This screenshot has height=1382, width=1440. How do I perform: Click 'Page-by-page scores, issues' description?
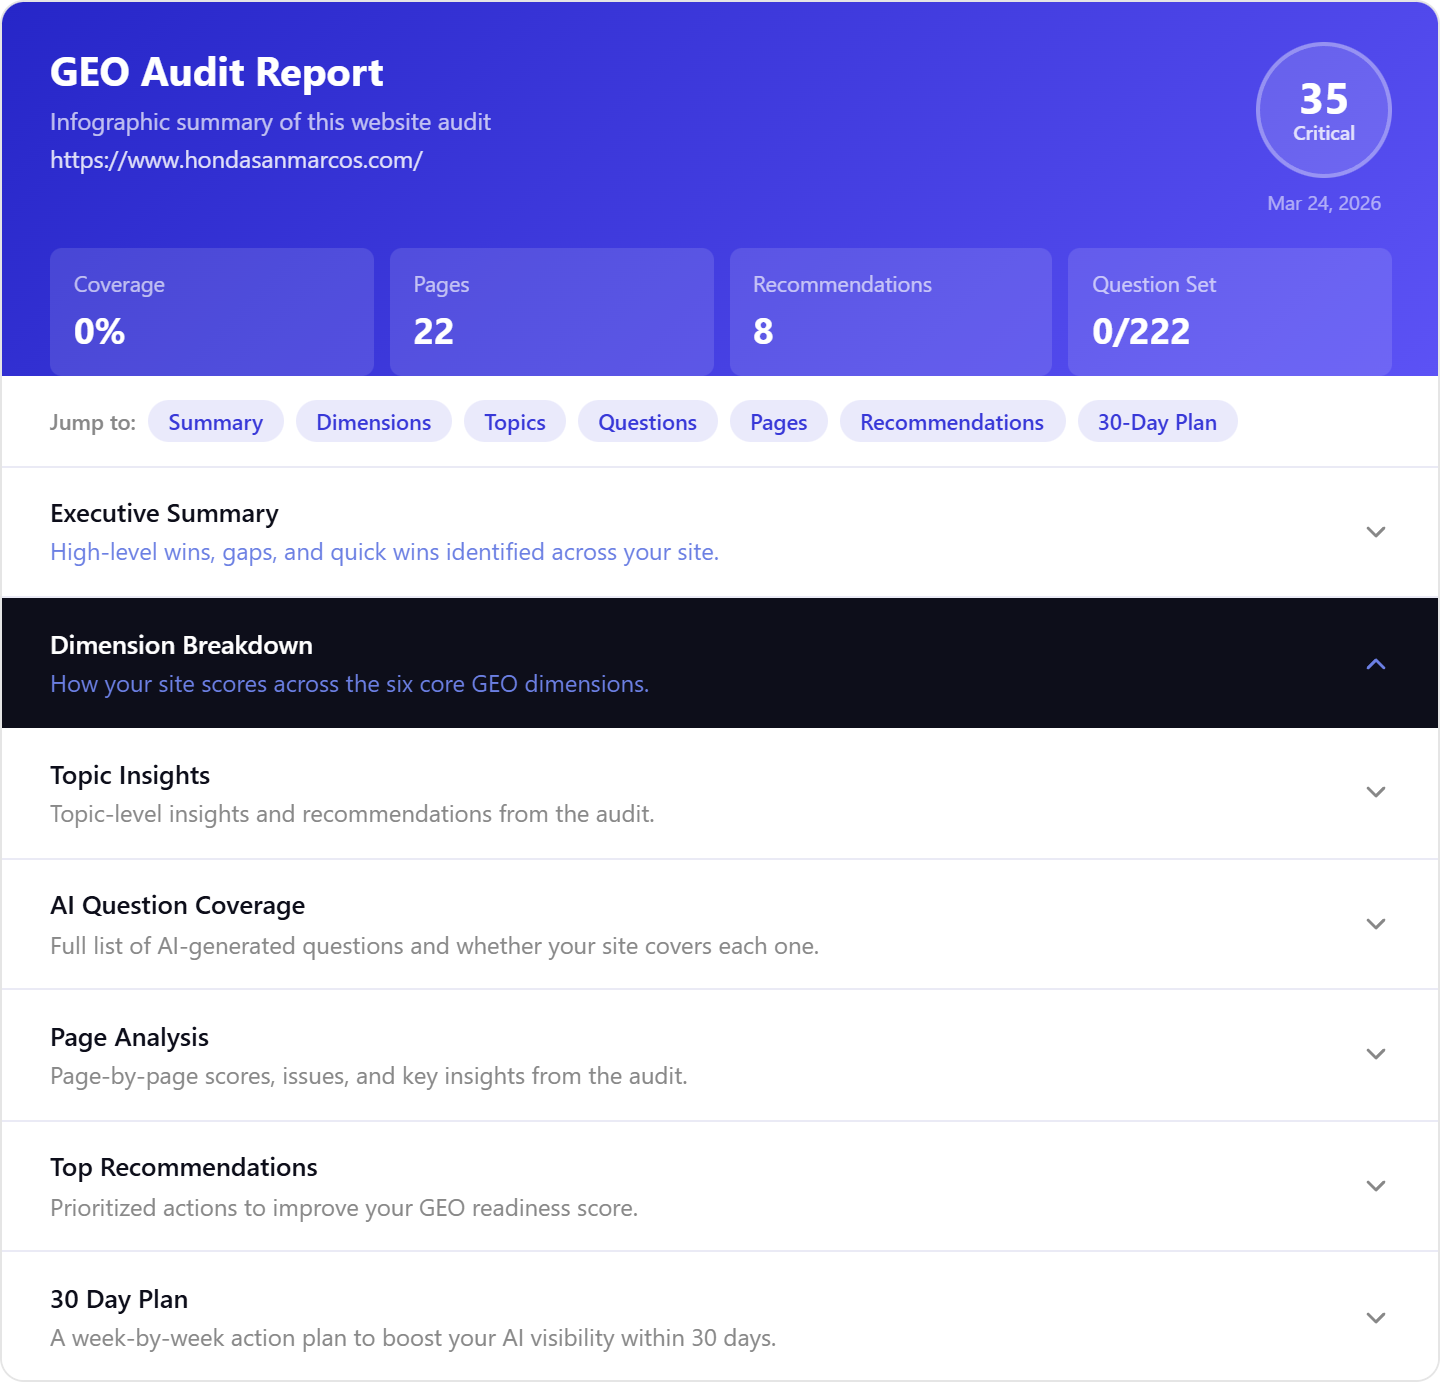pos(369,1076)
